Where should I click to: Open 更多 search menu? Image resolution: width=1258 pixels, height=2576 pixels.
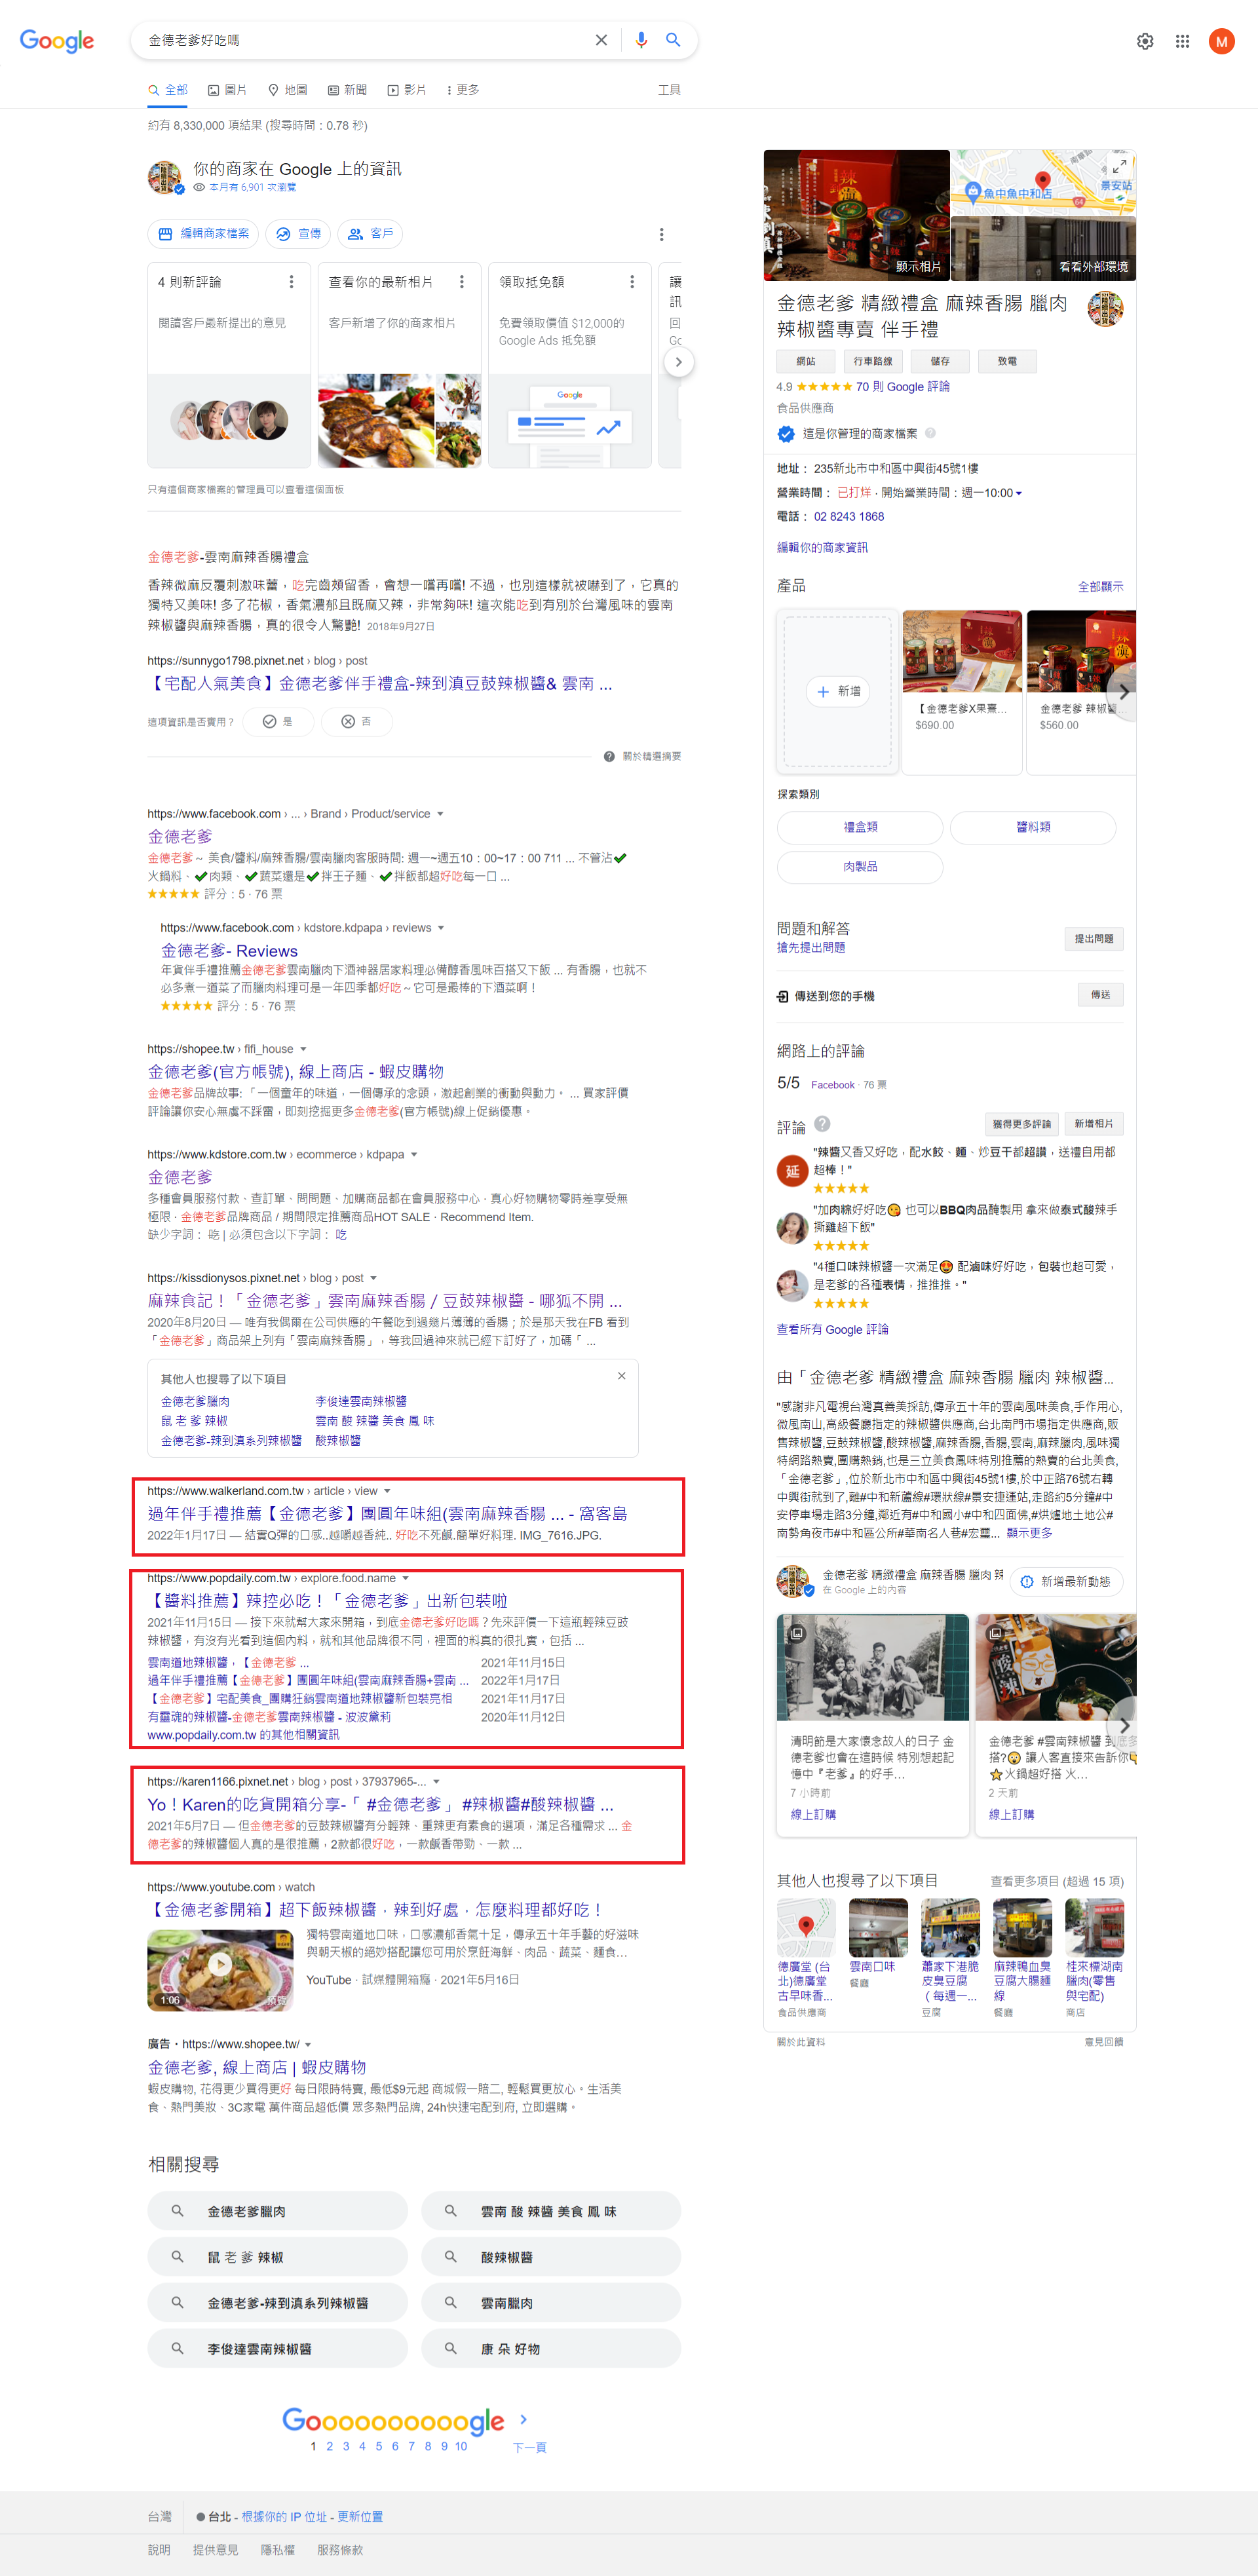point(462,90)
